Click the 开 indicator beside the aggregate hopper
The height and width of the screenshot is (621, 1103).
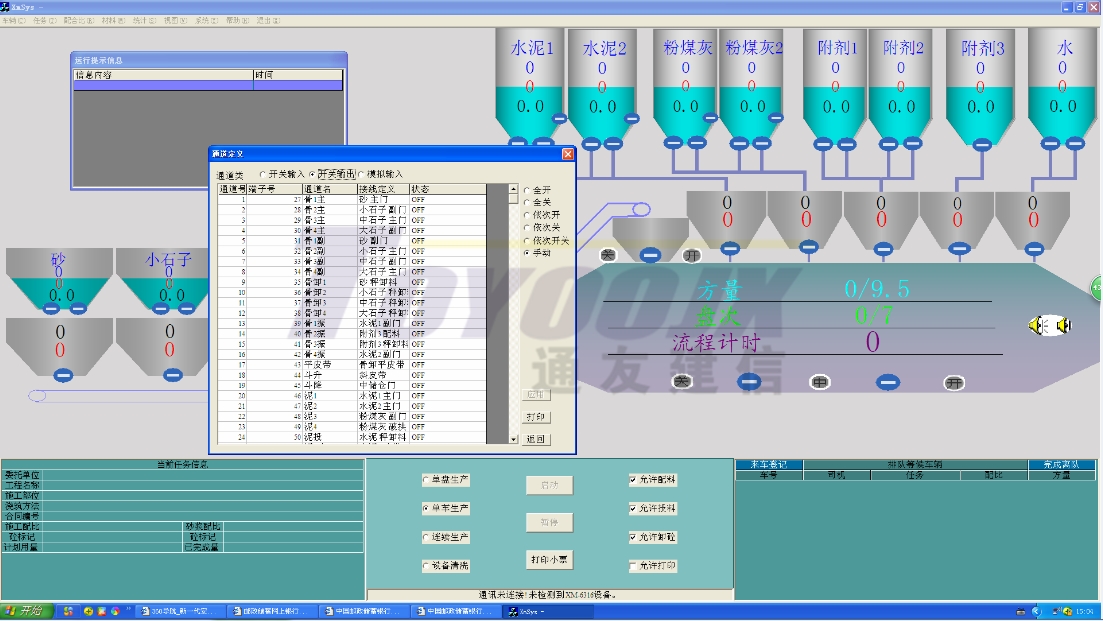point(692,255)
